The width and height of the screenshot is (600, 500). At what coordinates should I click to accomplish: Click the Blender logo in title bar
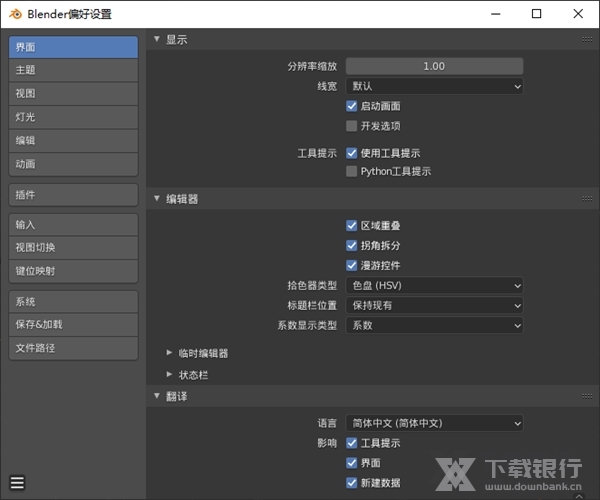(15, 14)
